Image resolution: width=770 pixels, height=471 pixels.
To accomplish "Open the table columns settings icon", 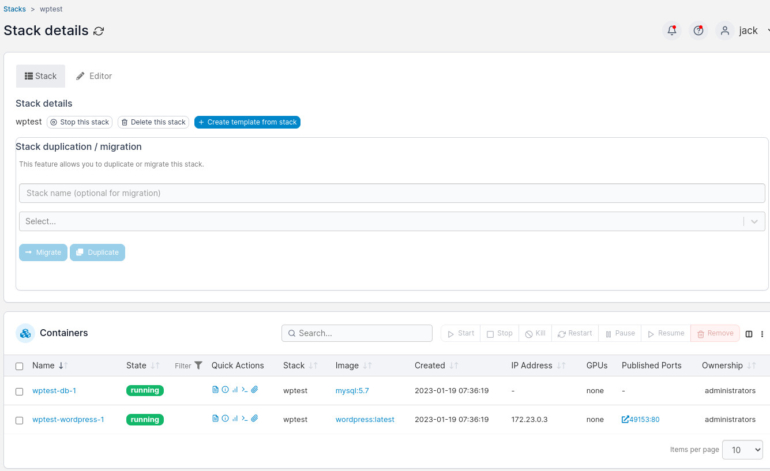I will click(x=749, y=333).
